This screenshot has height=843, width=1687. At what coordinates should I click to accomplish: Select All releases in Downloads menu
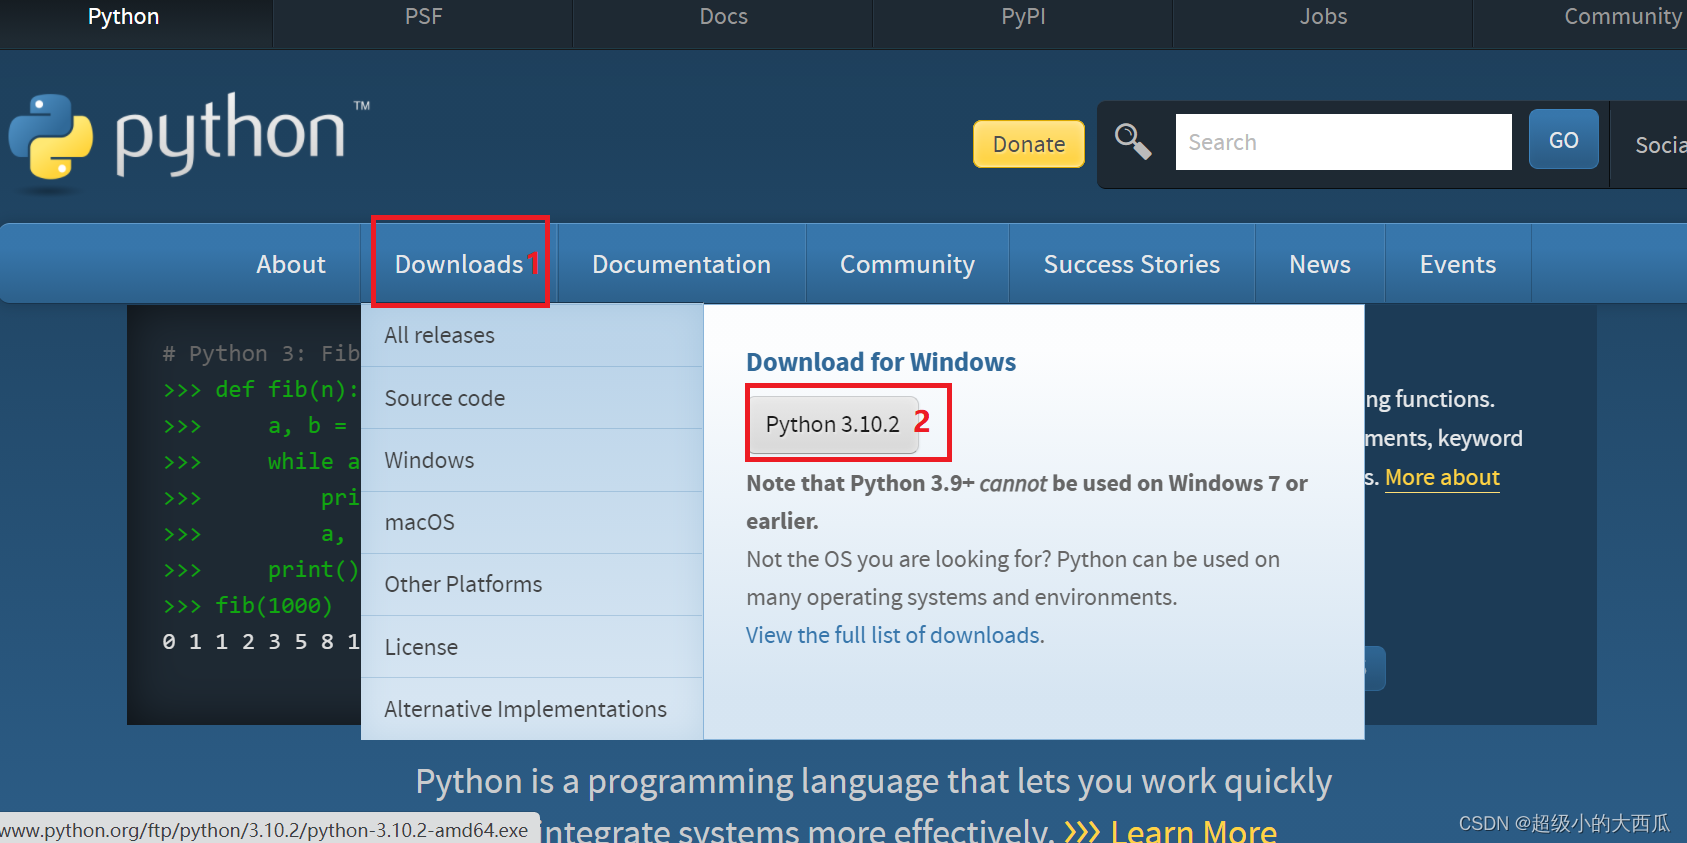[x=532, y=335]
